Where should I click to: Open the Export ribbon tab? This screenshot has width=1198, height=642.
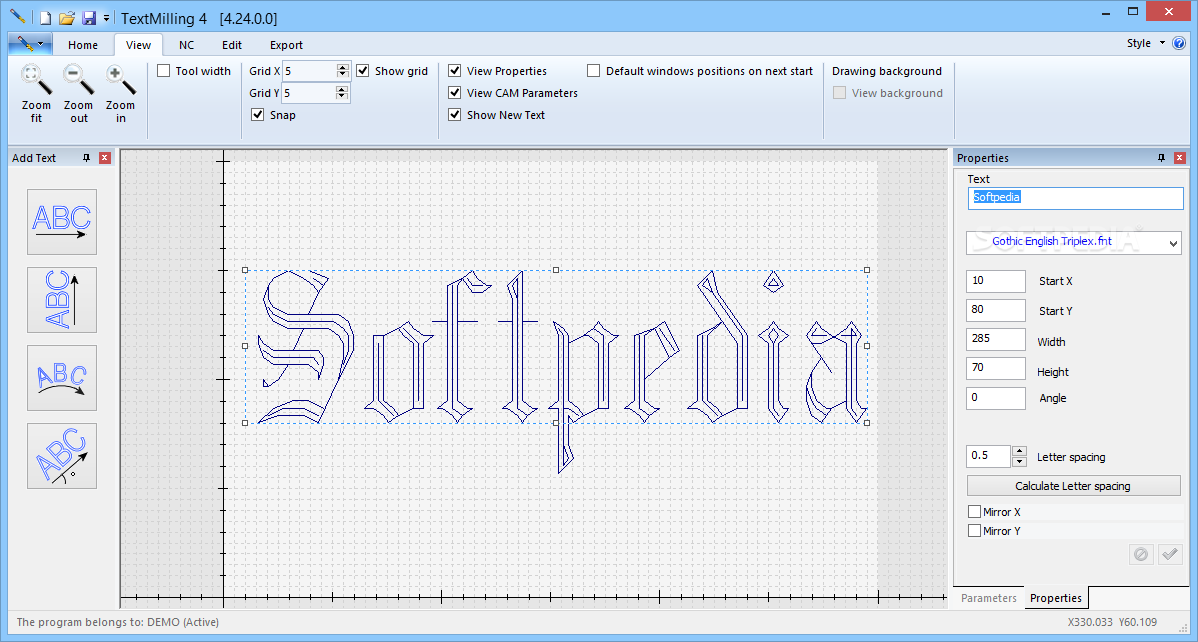287,45
